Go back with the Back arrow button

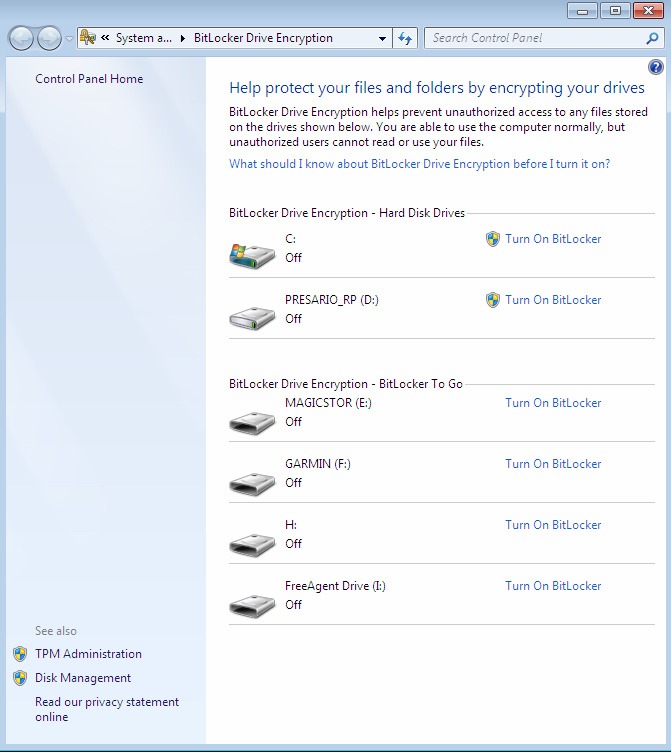click(21, 38)
